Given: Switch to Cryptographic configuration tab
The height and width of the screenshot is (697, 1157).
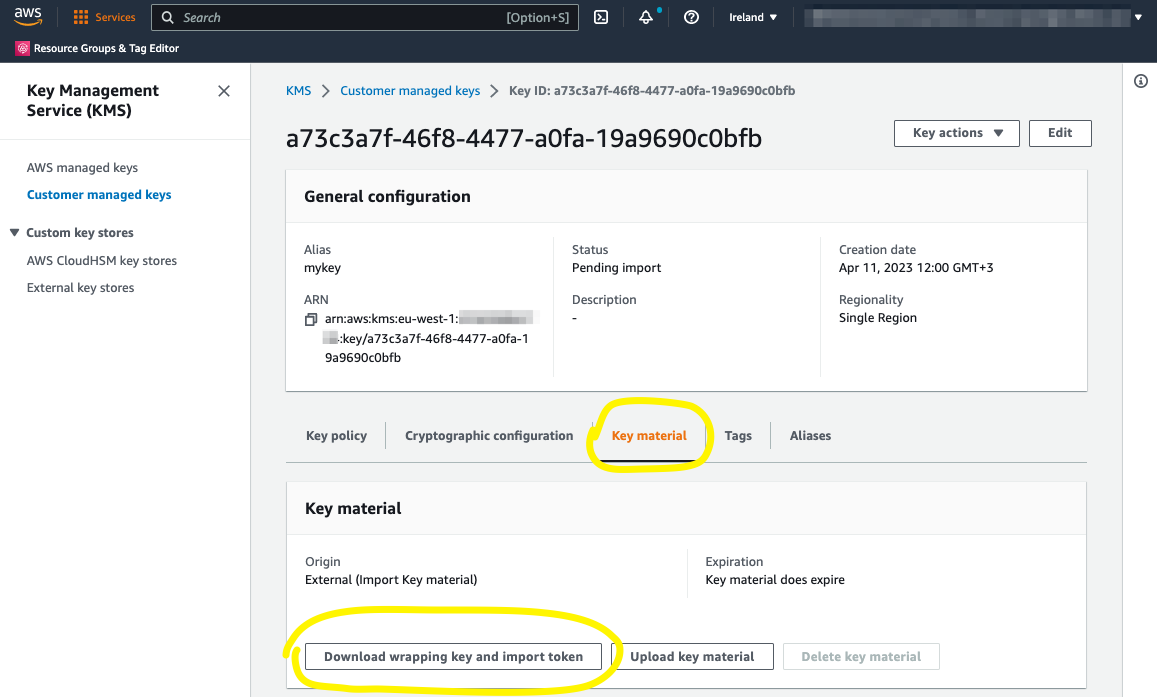Looking at the screenshot, I should (x=489, y=435).
